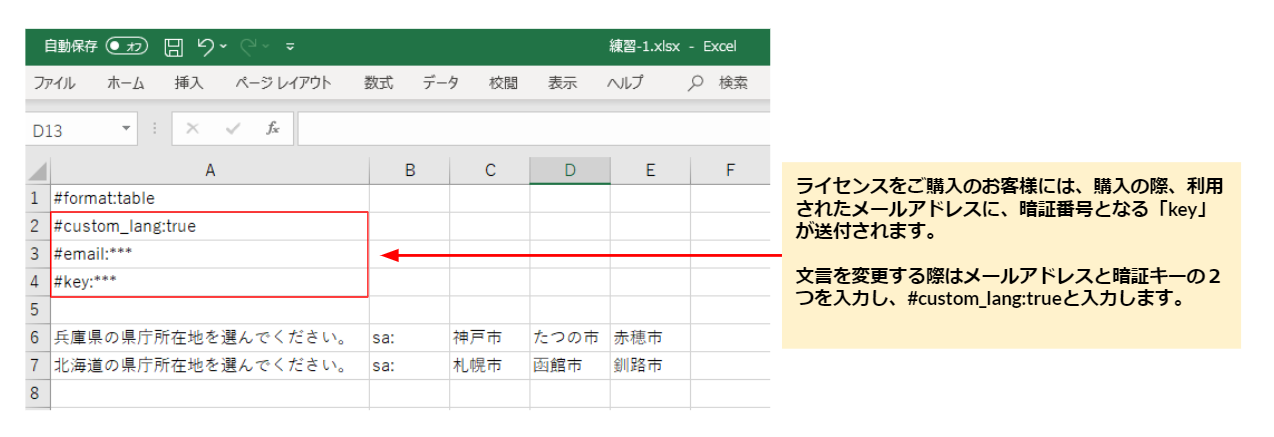Screen dimensions: 1274x437
Task: Click inside the formula bar input
Action: (533, 129)
